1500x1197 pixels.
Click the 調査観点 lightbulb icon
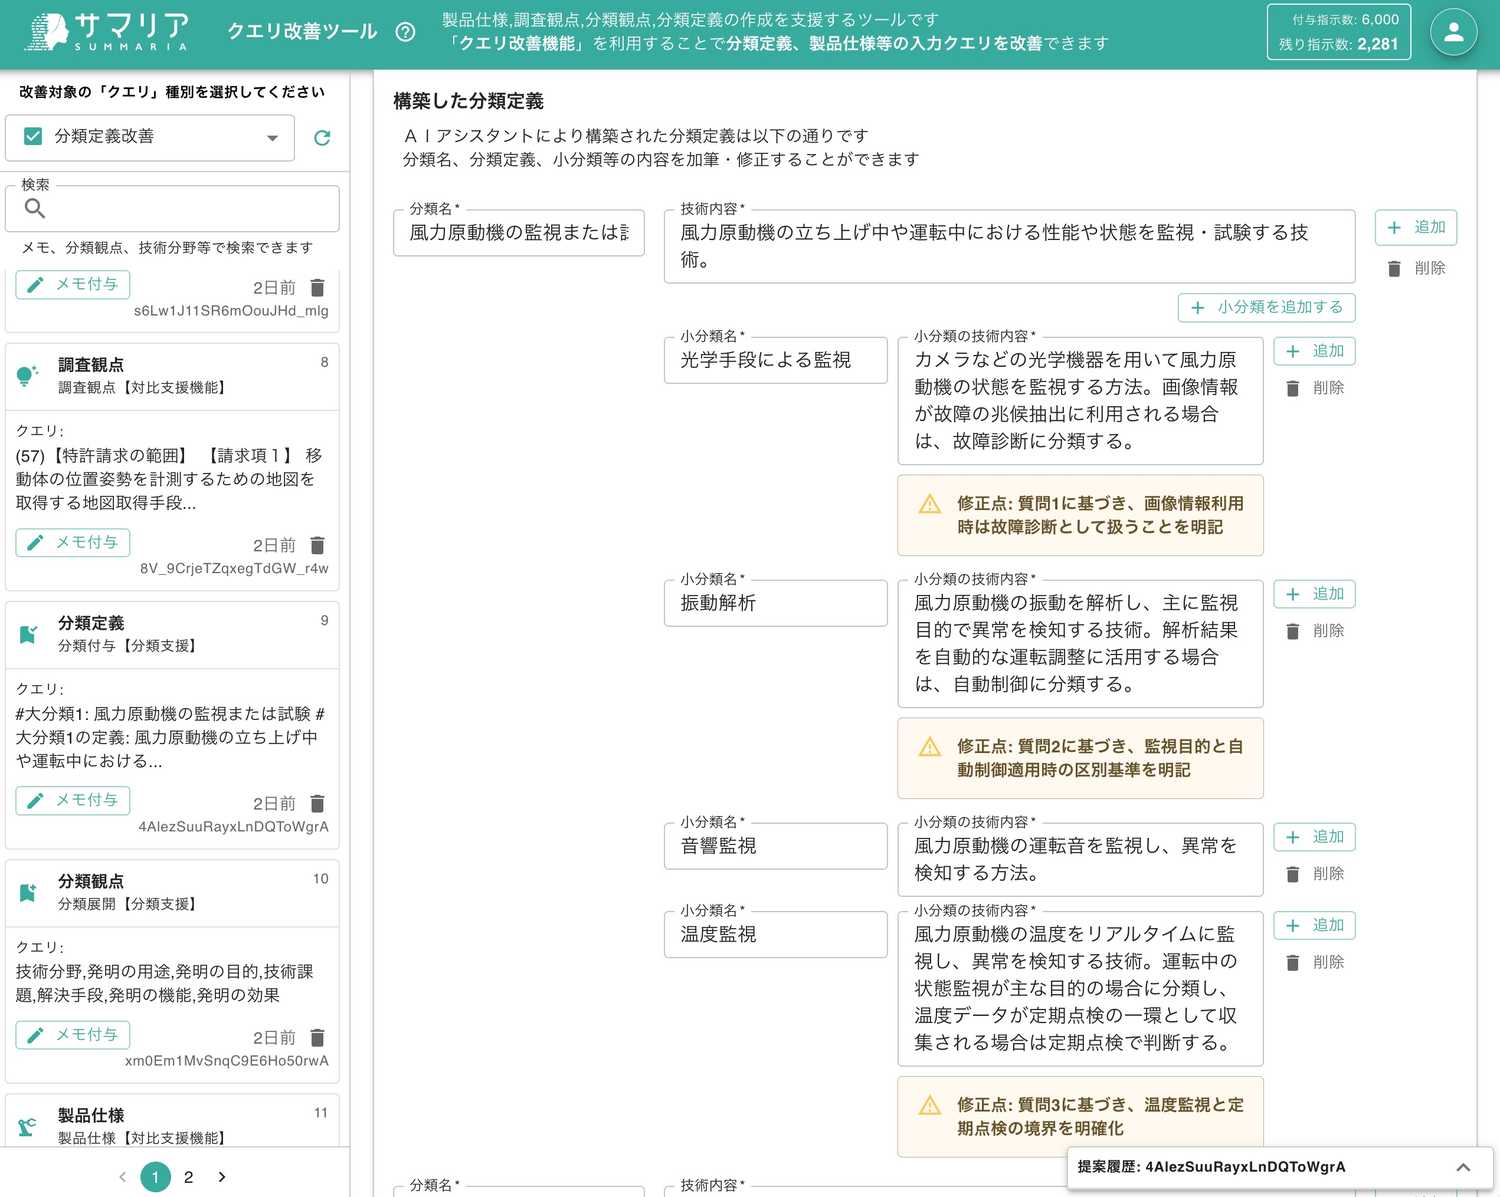(28, 375)
